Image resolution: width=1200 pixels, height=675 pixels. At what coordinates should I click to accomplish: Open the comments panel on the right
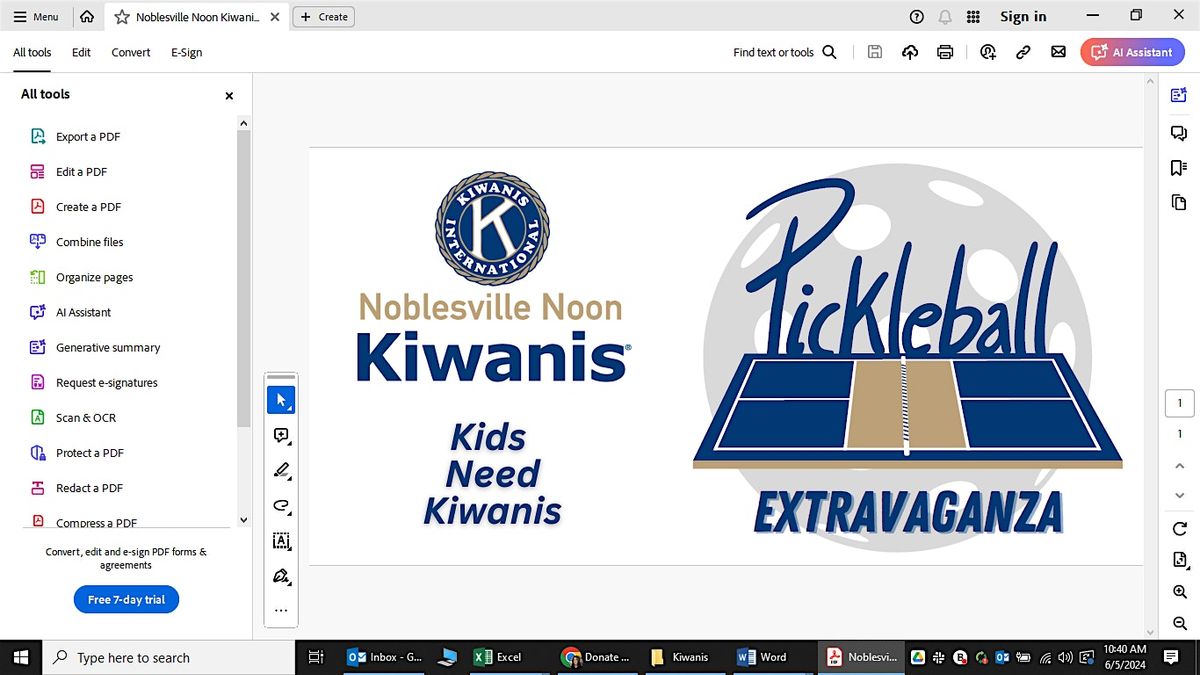[x=1179, y=133]
